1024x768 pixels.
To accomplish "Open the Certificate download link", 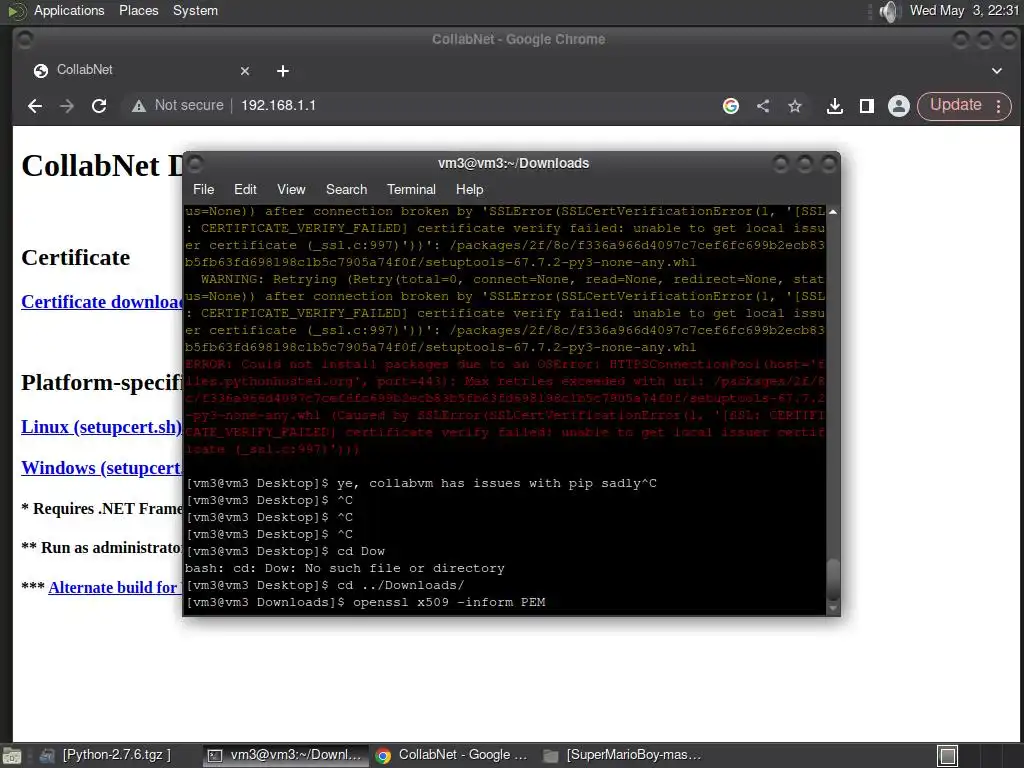I will (x=102, y=302).
